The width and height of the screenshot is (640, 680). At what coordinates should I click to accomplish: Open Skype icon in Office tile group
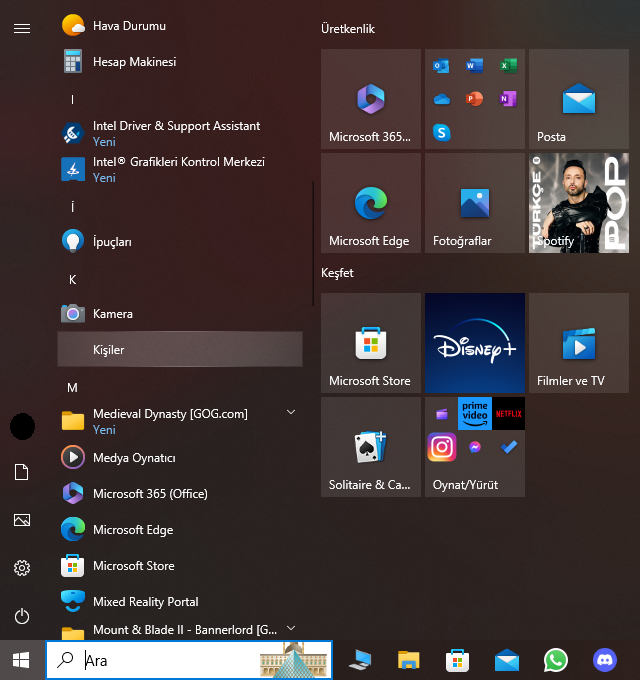point(441,132)
